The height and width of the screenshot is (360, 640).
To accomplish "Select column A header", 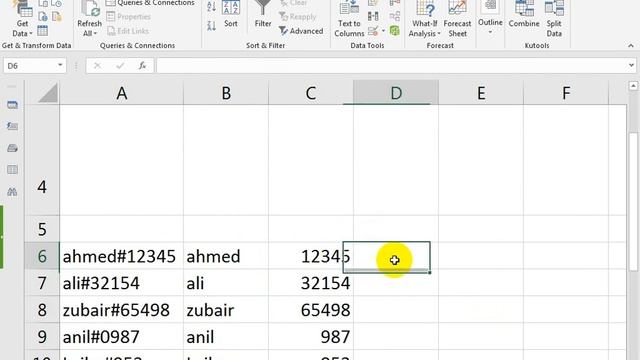I will coord(122,93).
